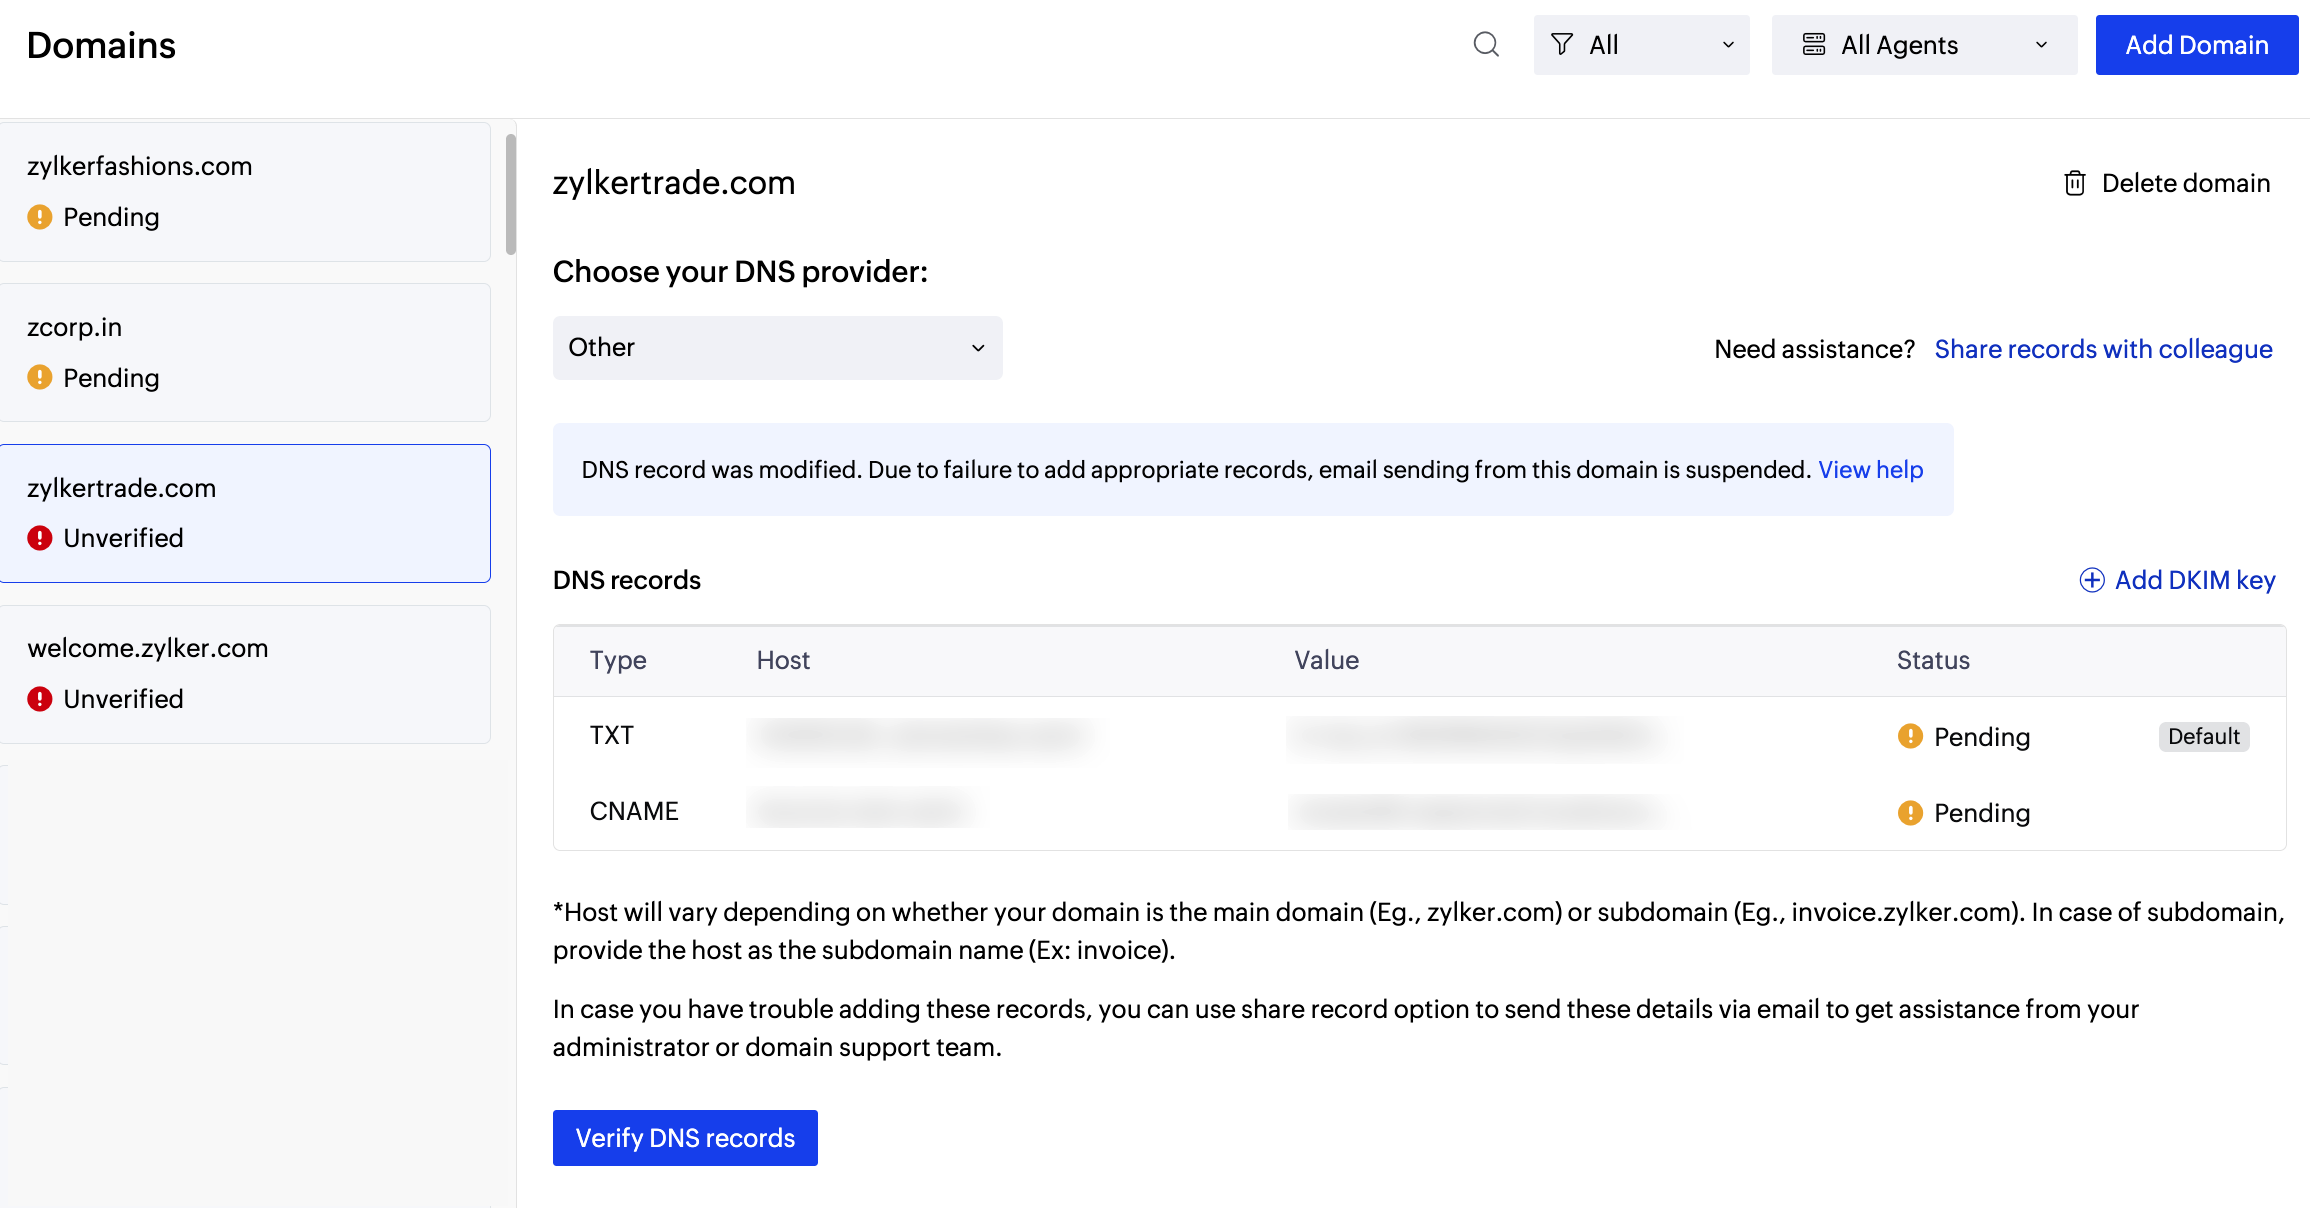The image size is (2310, 1208).
Task: Click the pending status indicator on the CNAME record
Action: click(1909, 812)
